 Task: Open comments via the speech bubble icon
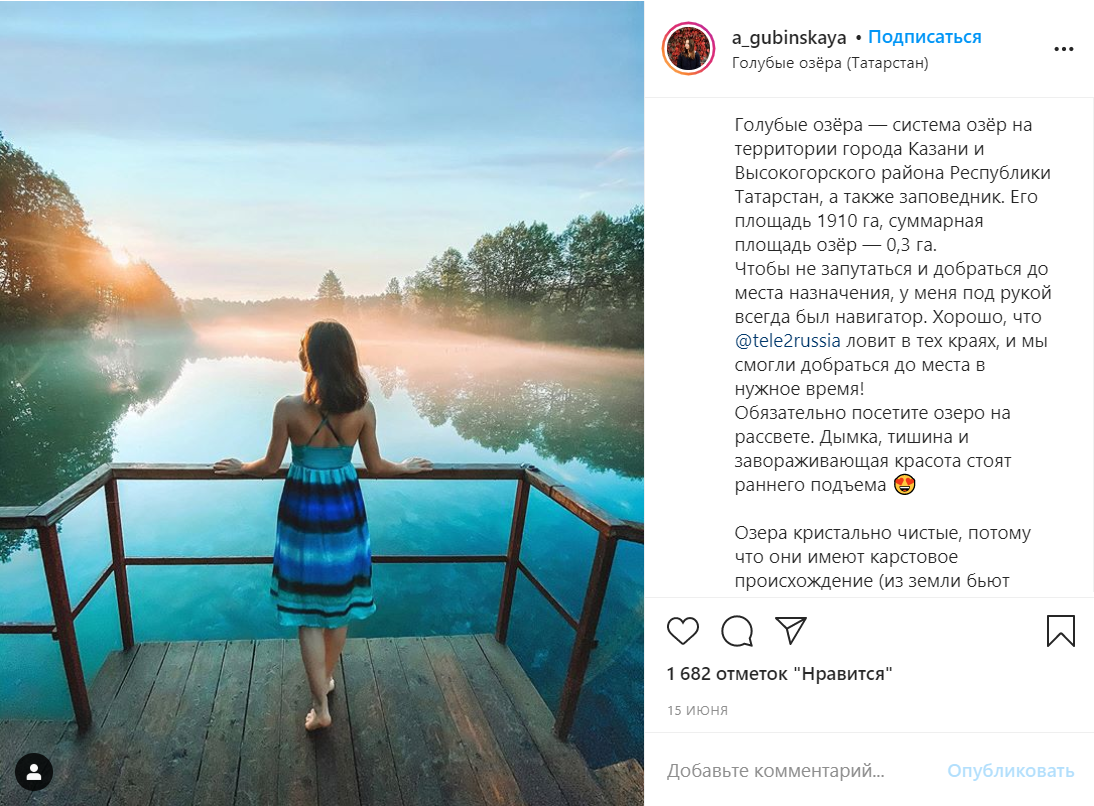(x=737, y=631)
